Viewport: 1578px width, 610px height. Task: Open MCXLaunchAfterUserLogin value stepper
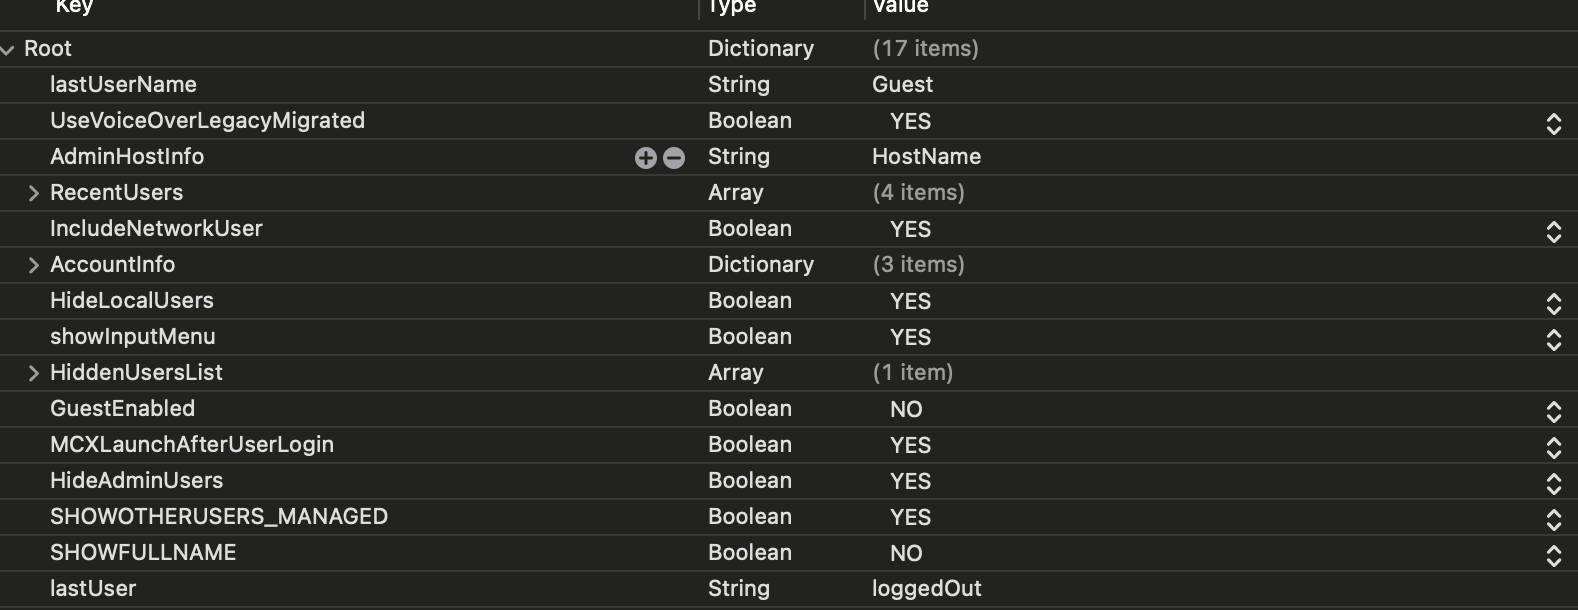tap(1553, 447)
